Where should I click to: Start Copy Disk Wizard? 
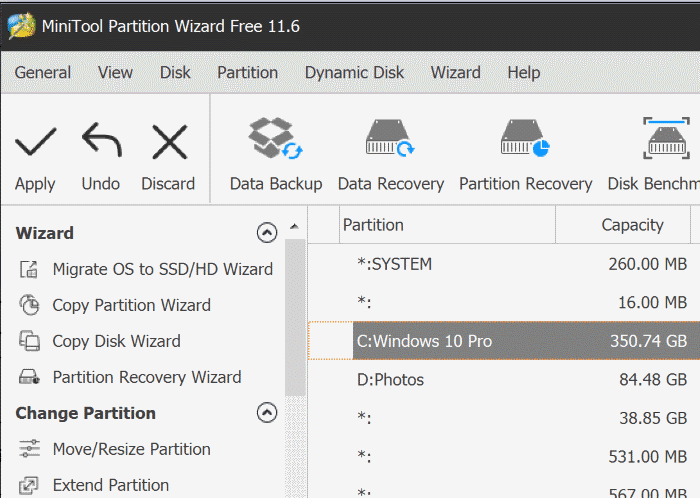point(117,341)
